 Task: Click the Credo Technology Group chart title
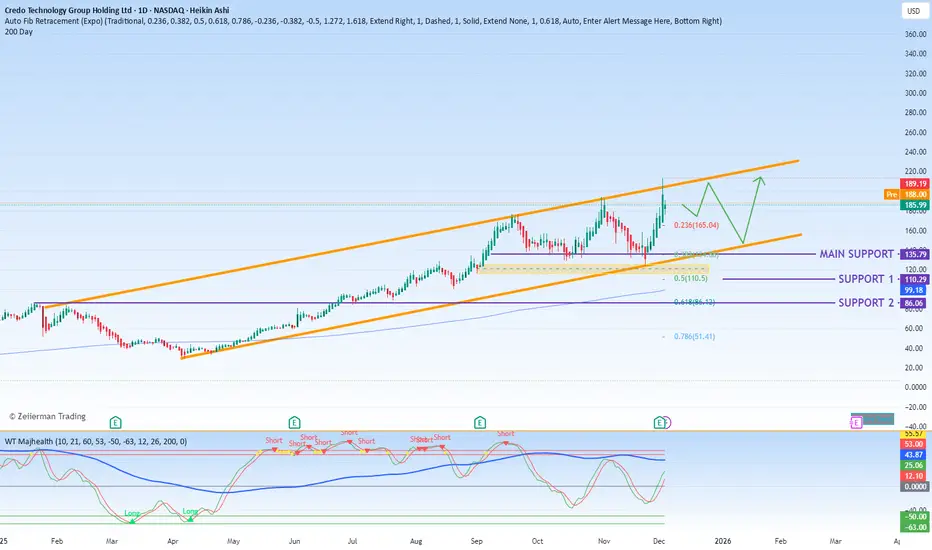[116, 10]
